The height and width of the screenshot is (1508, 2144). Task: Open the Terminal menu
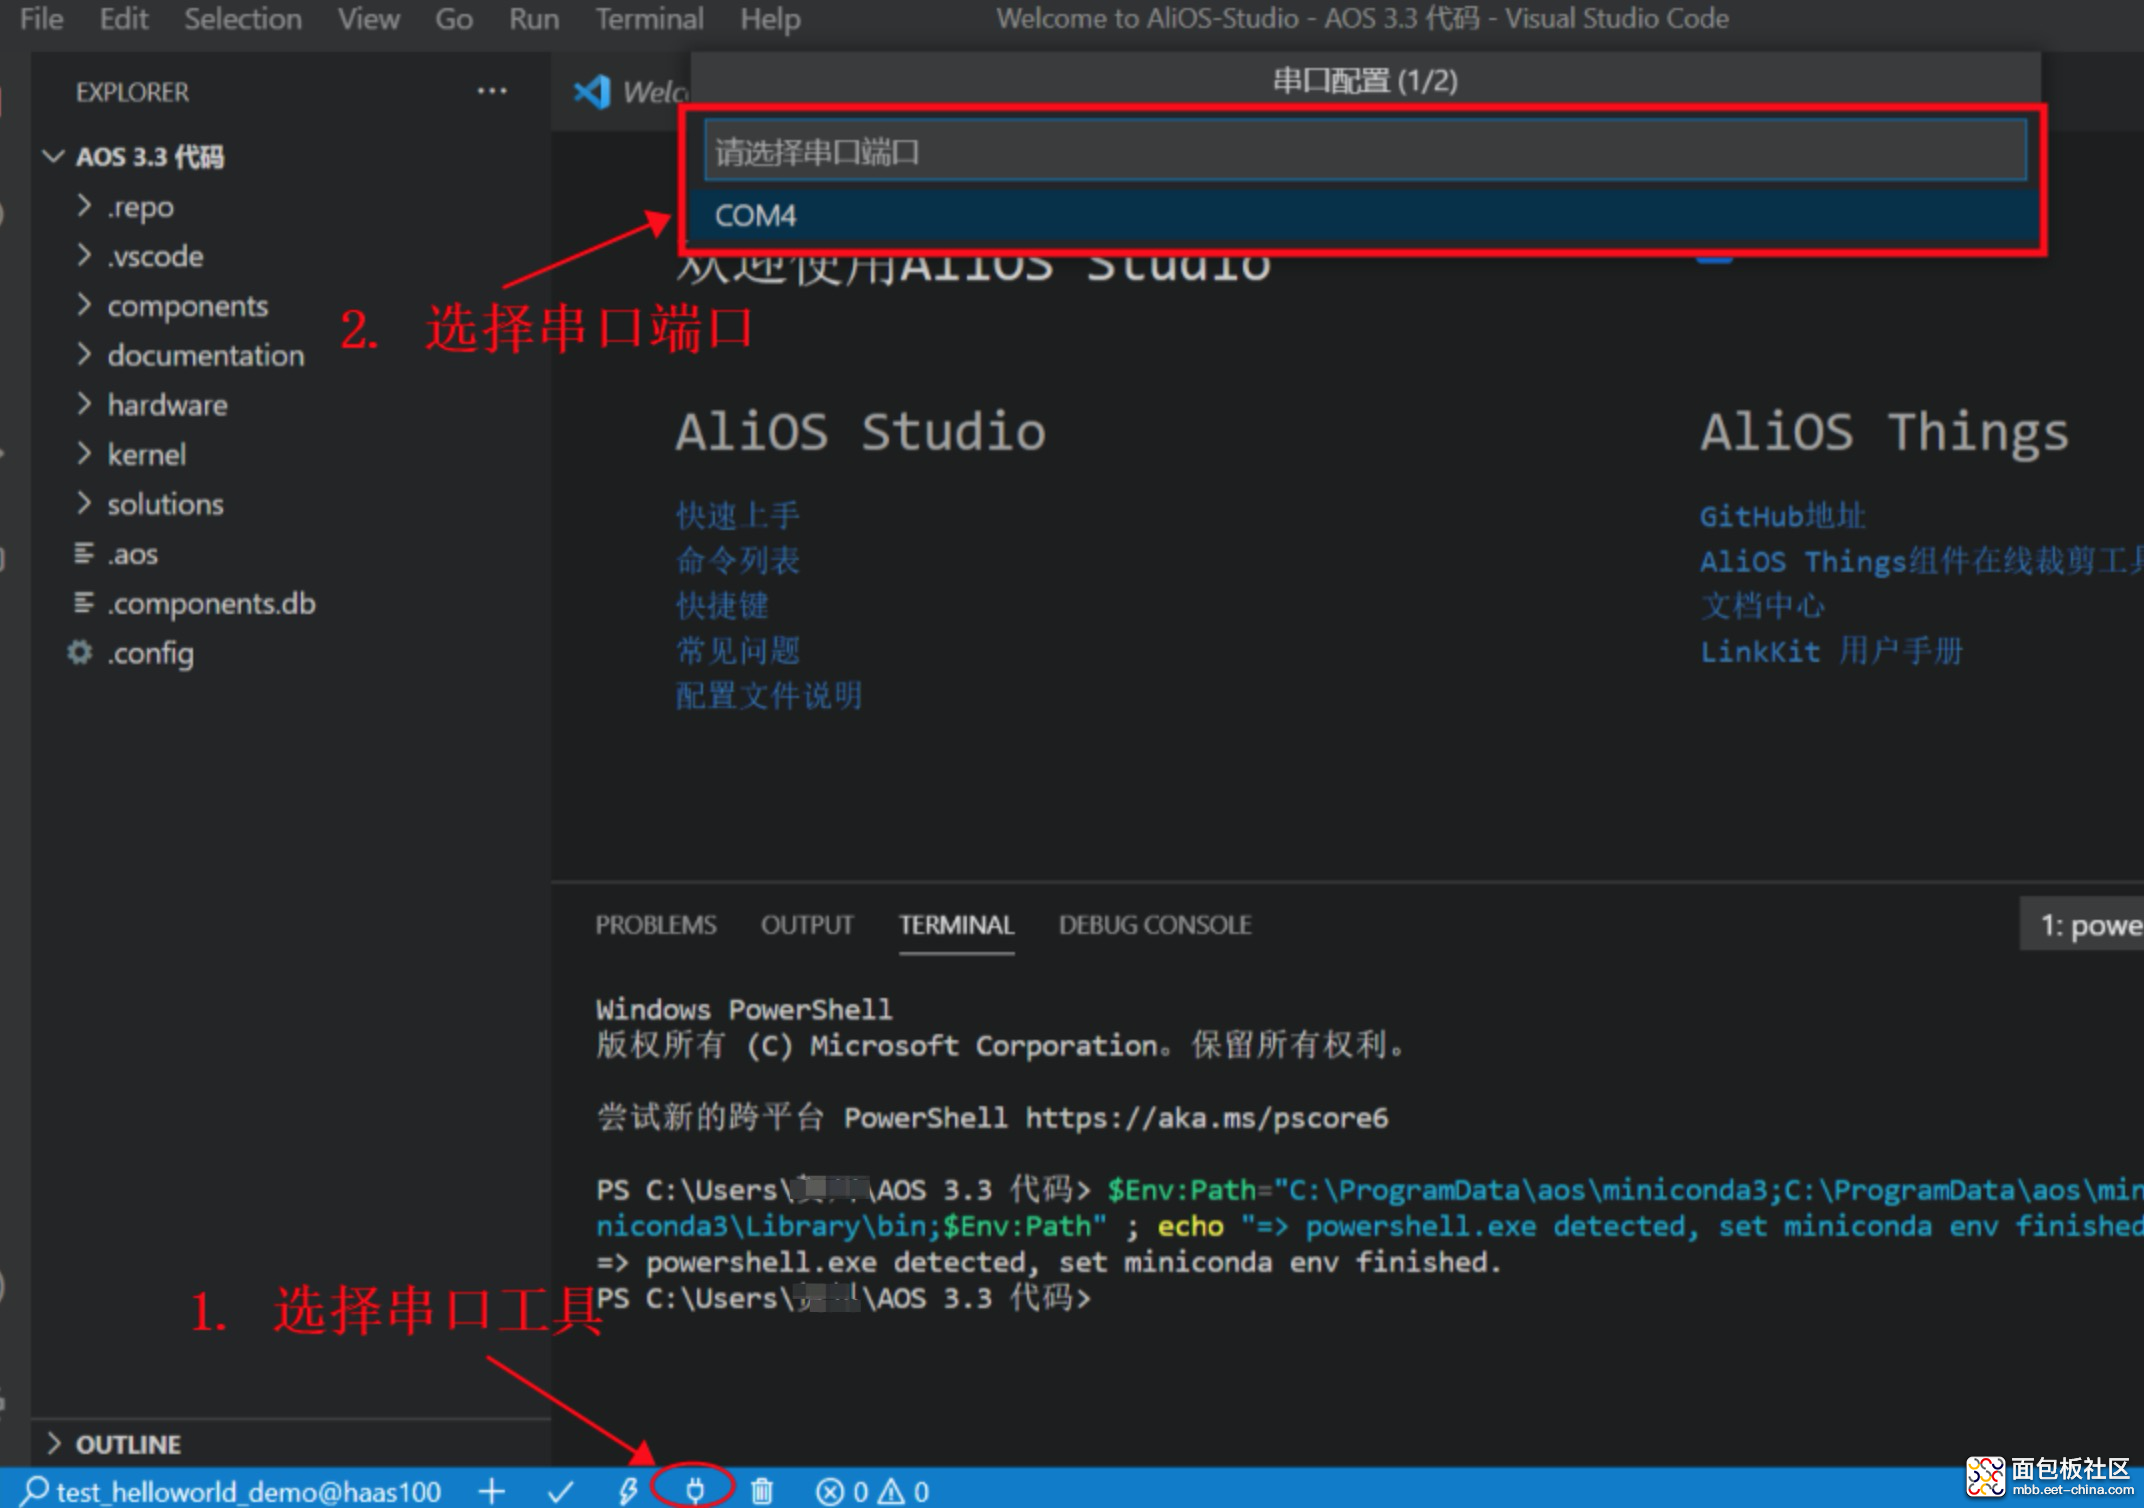coord(649,19)
